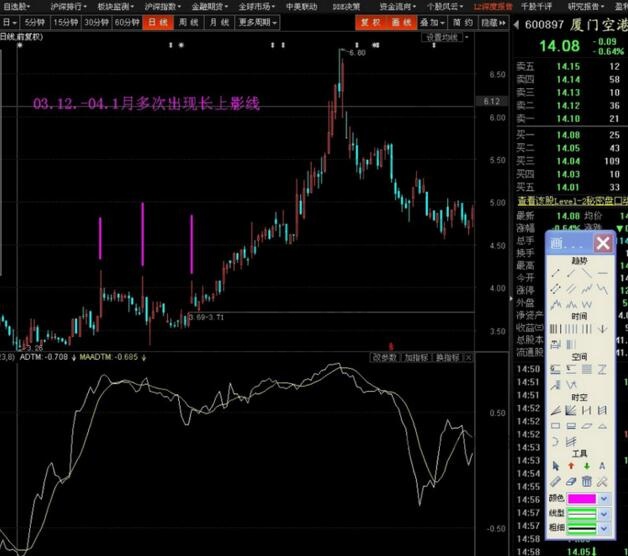The image size is (628, 556).
Task: Click the 改参数 modify parameters button
Action: (x=385, y=357)
